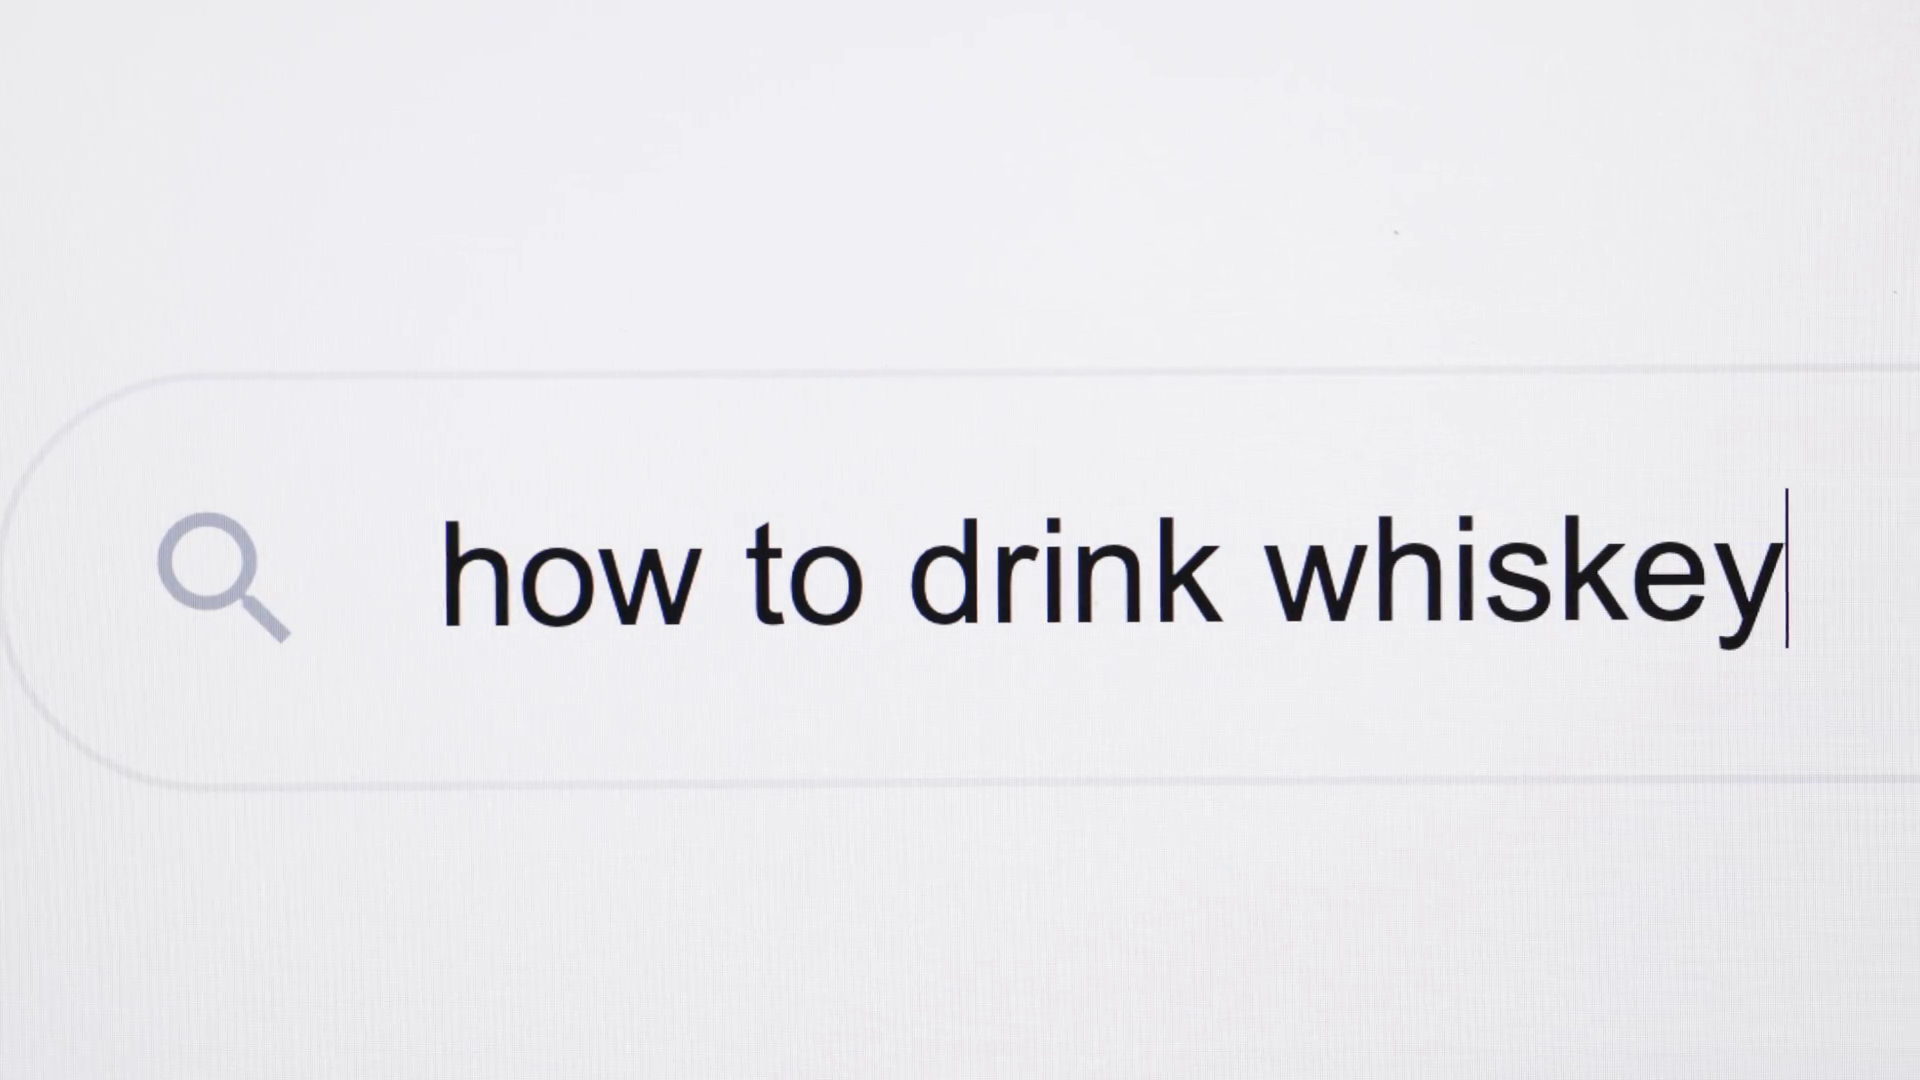Place cursor between "how" and "to"
This screenshot has width=1920, height=1080.
coord(721,575)
